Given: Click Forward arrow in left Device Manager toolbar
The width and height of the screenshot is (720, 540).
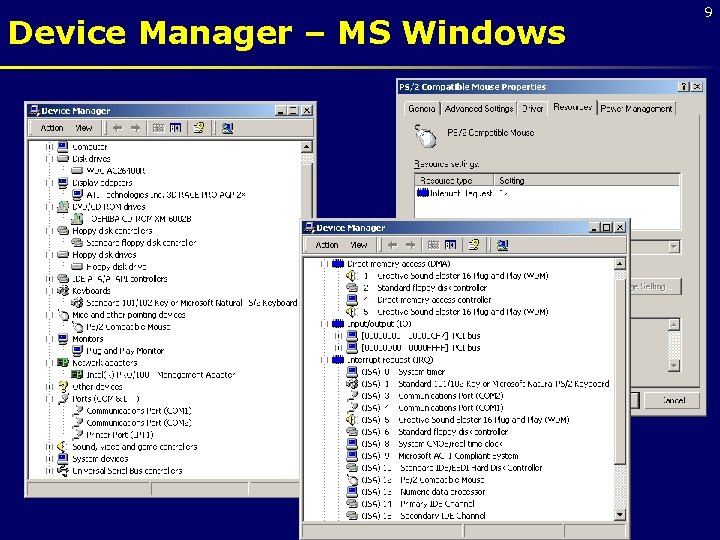Looking at the screenshot, I should coord(135,128).
